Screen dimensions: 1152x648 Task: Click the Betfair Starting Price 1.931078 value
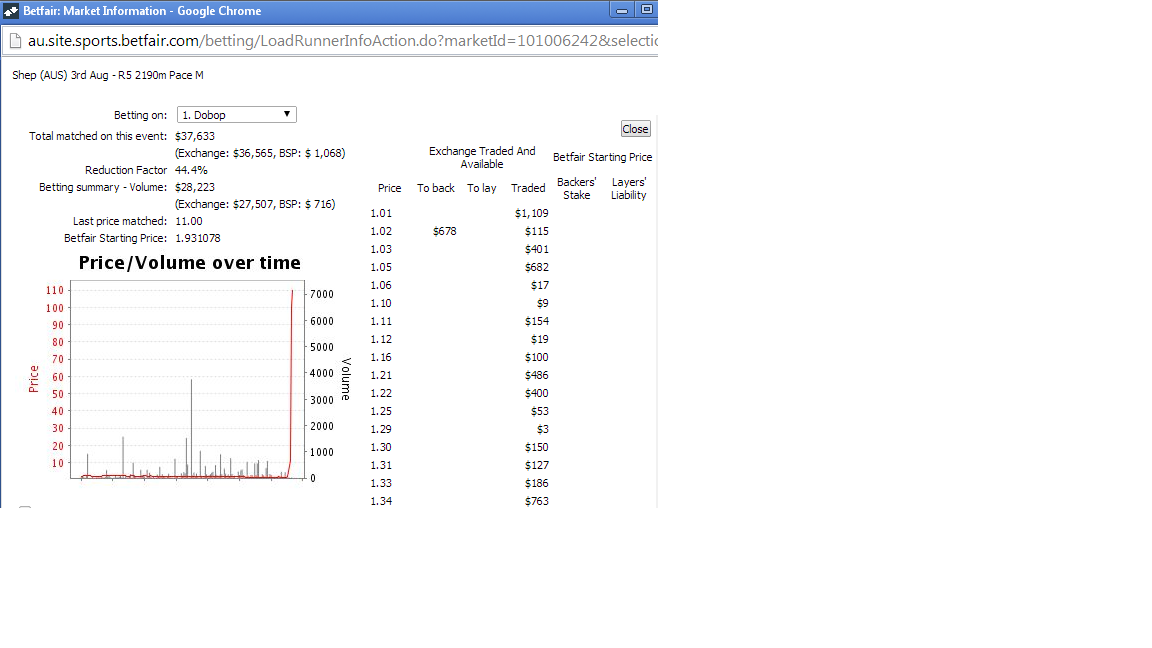pyautogui.click(x=198, y=238)
